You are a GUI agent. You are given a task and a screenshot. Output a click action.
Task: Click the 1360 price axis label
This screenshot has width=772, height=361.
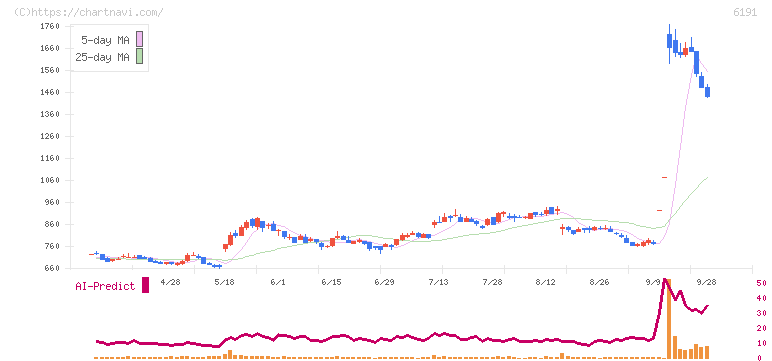[x=50, y=114]
